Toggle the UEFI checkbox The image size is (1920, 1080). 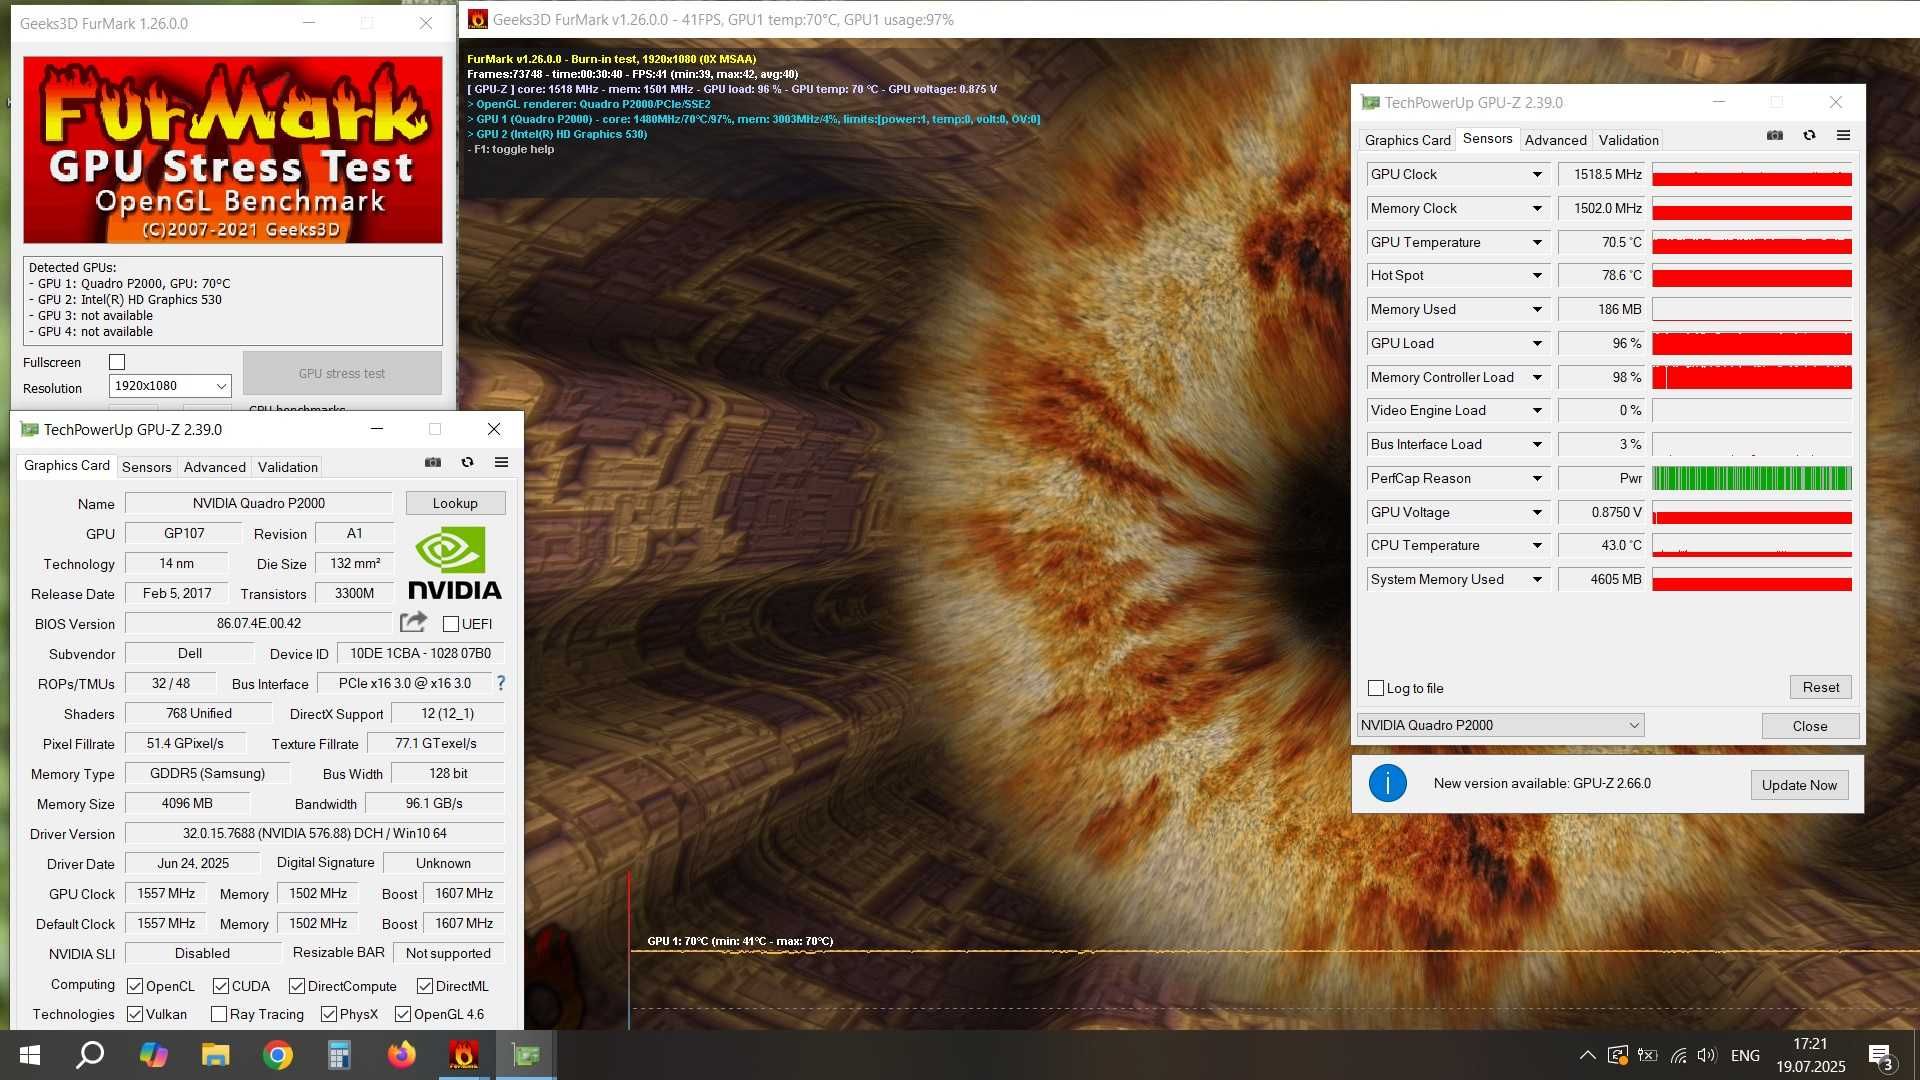(451, 624)
